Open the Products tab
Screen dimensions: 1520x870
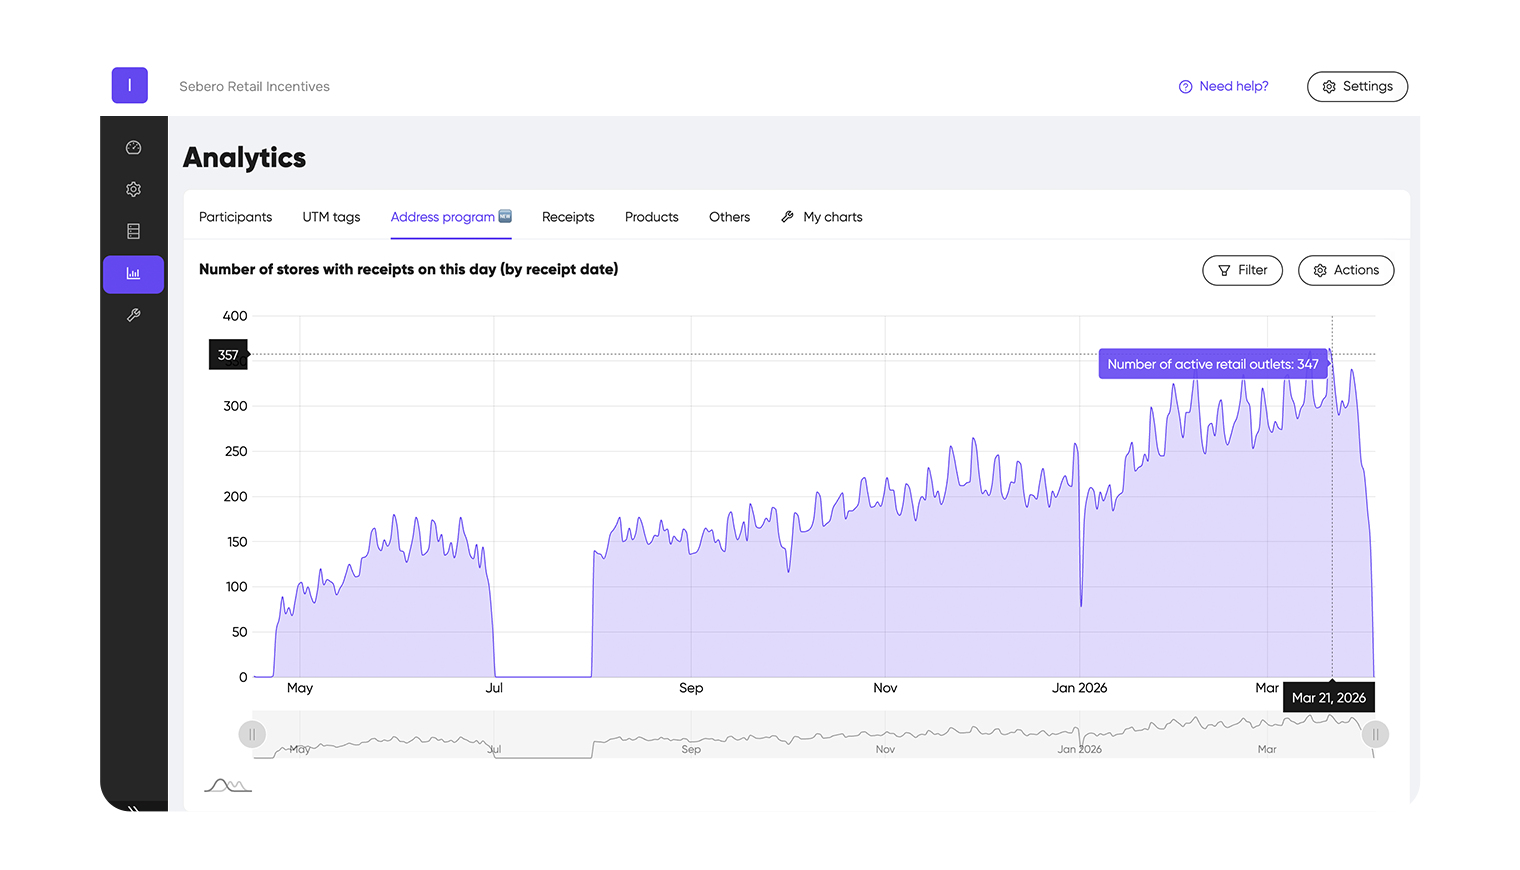[x=651, y=217]
